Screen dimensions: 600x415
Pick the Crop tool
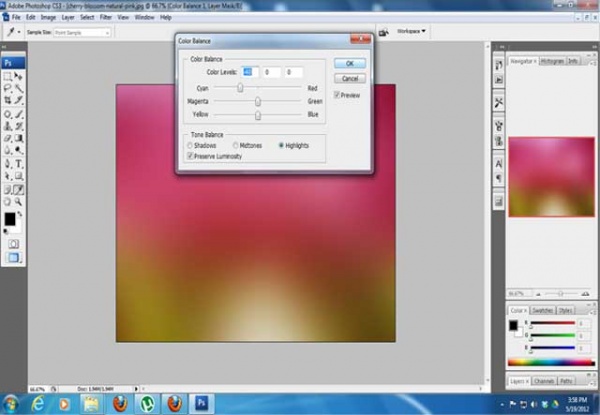(8, 101)
